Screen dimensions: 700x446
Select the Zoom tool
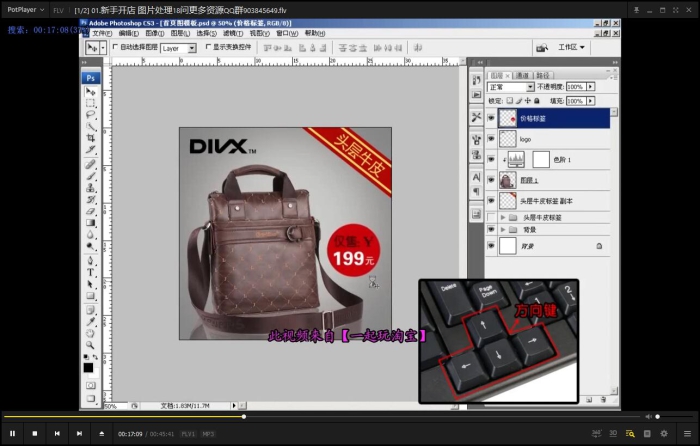(x=91, y=345)
